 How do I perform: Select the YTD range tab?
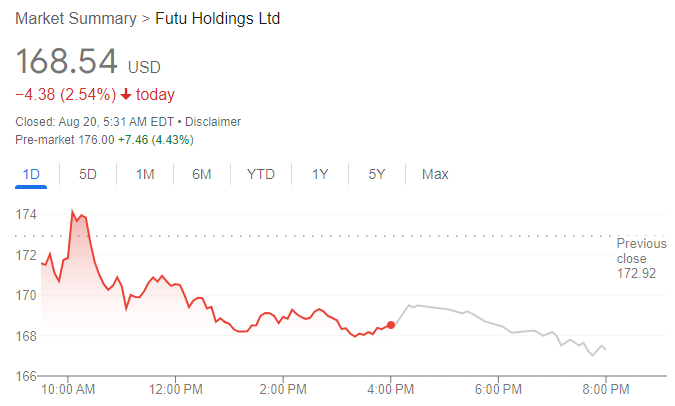(x=261, y=174)
